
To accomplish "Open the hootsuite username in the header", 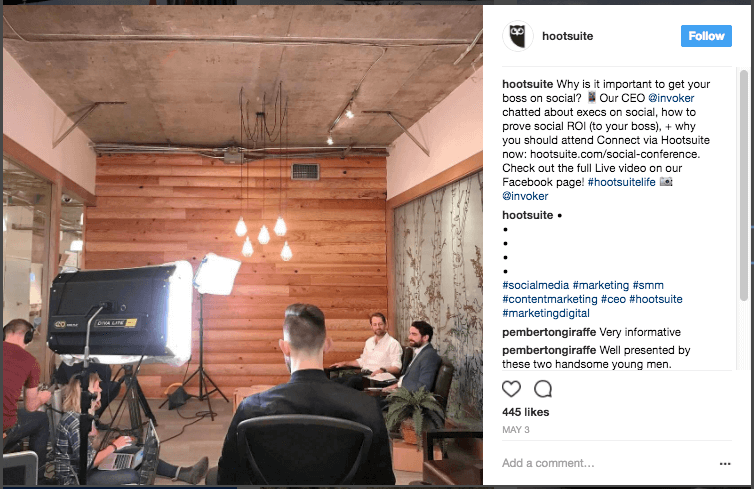I will 567,36.
